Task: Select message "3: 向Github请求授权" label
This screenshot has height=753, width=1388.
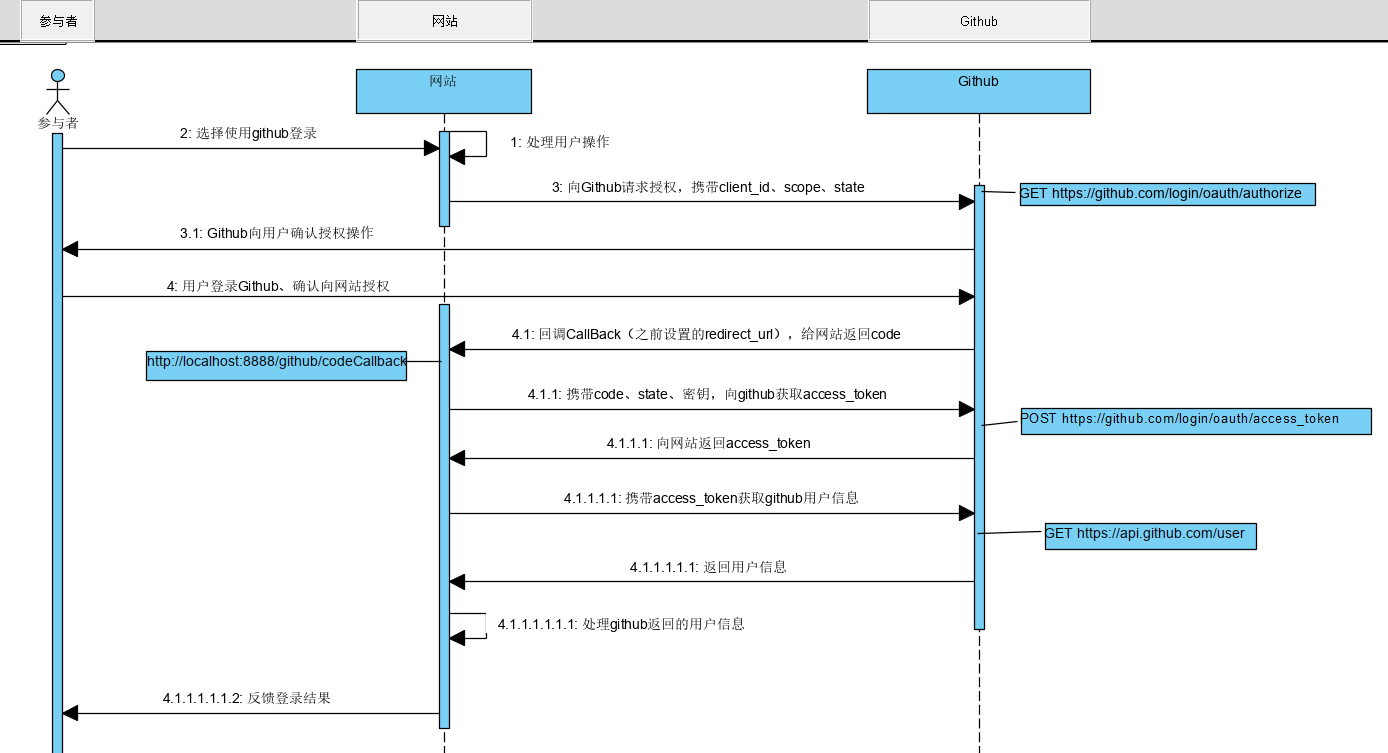Action: point(708,187)
